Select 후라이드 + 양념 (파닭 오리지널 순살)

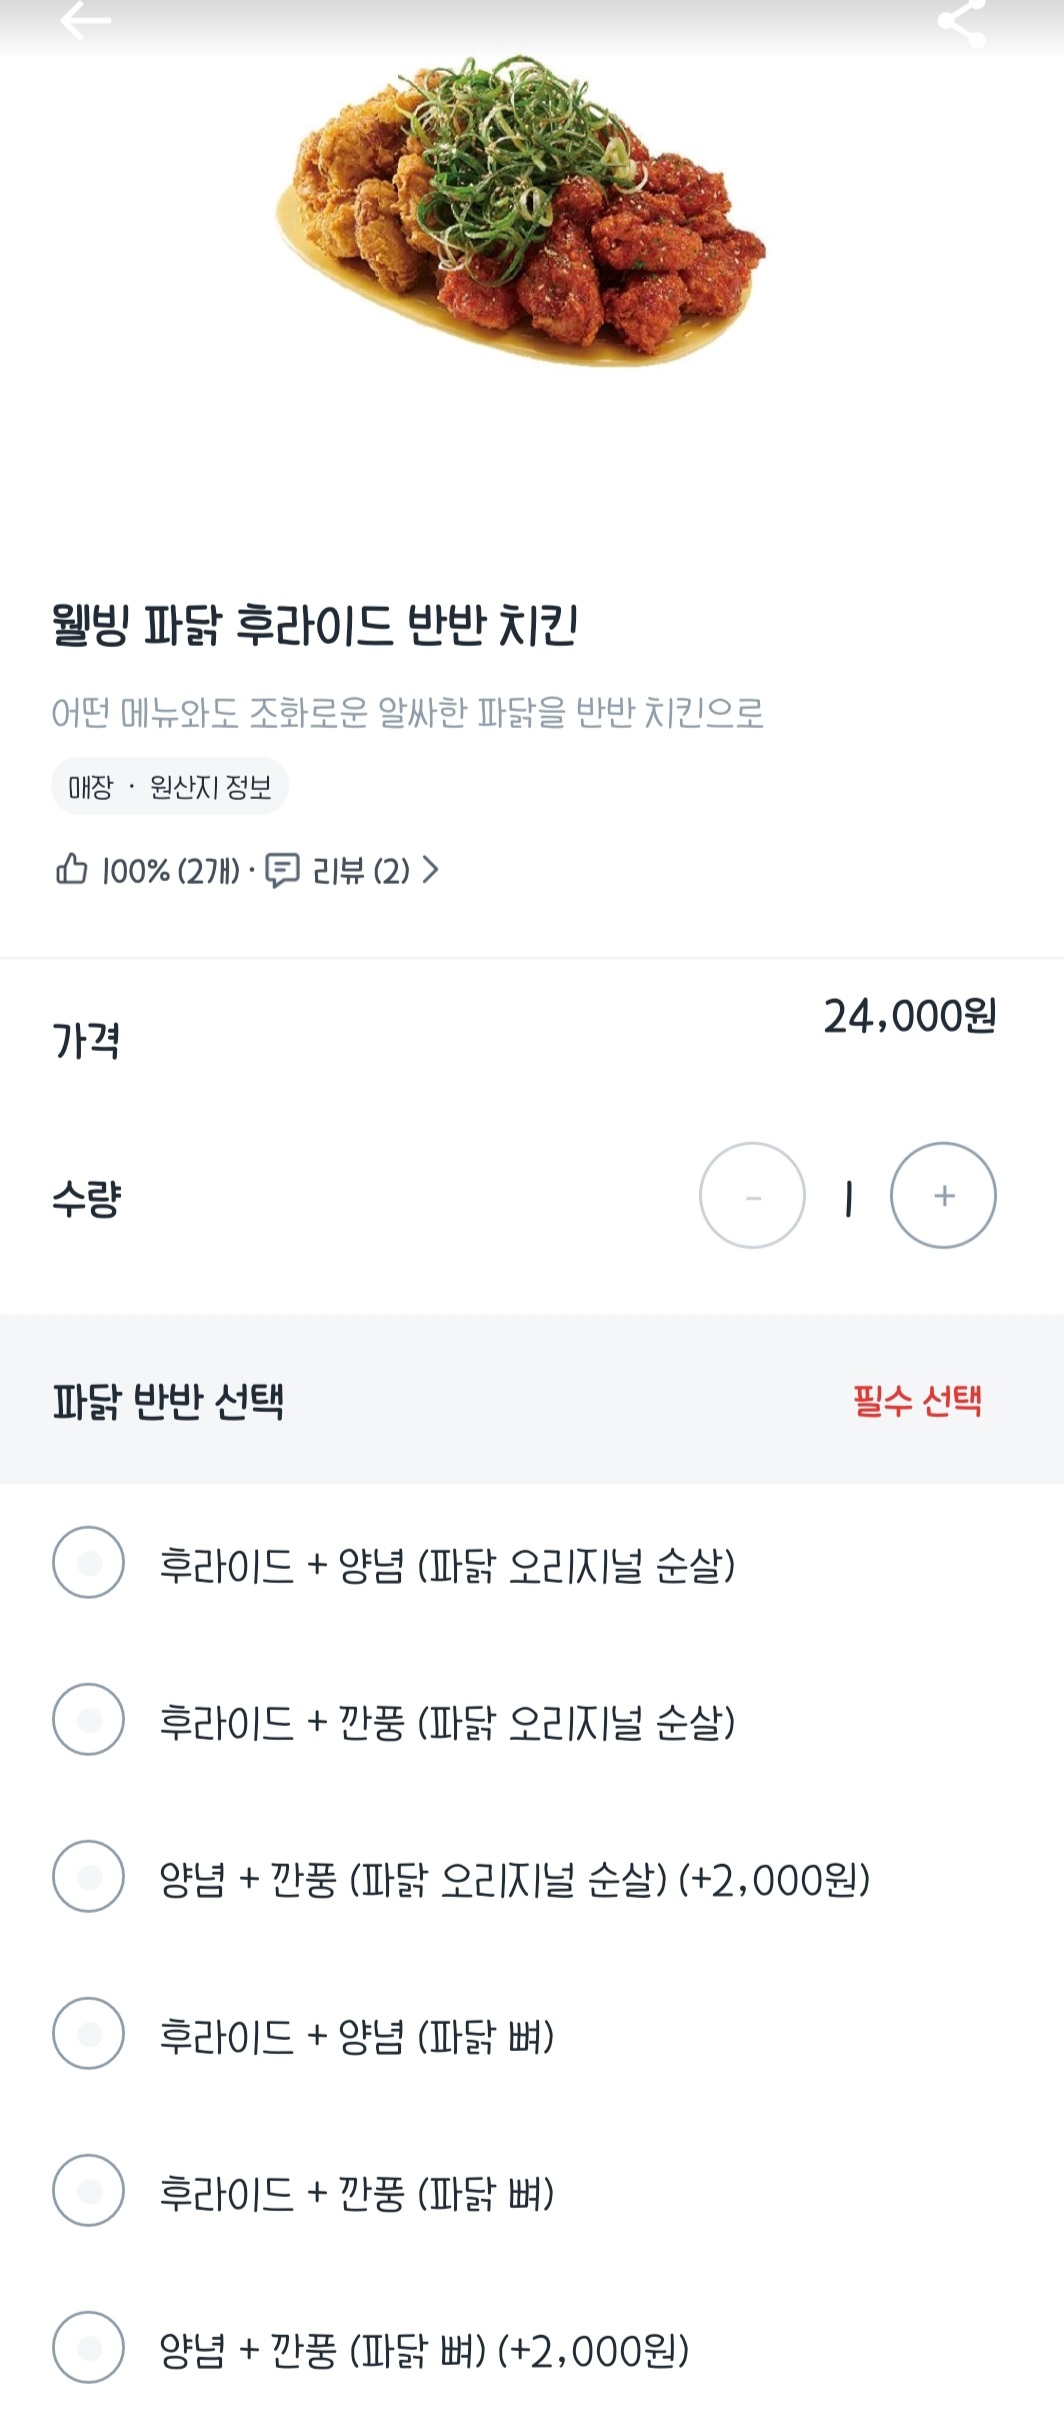pos(89,1562)
